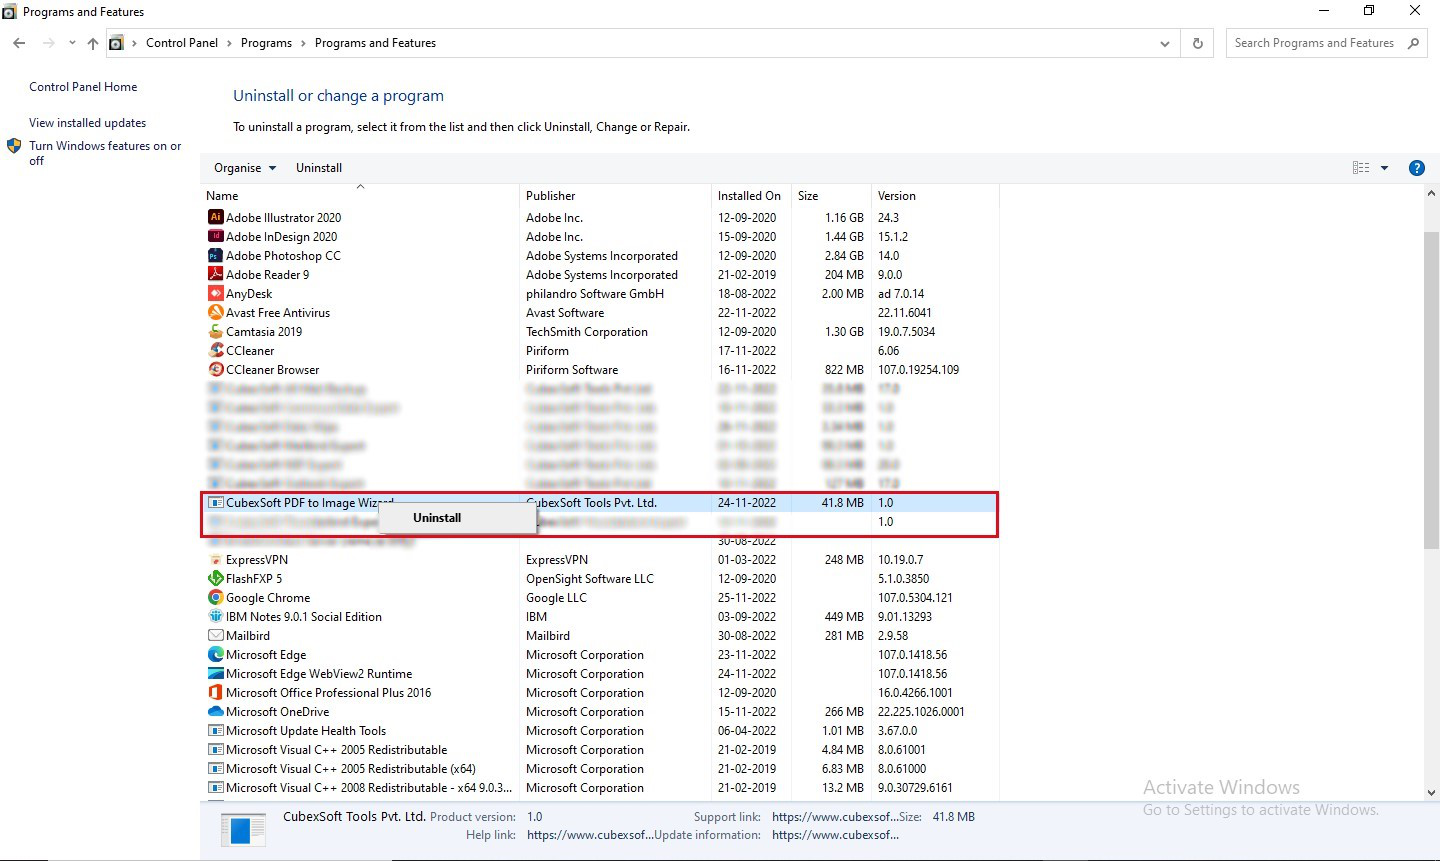Click the CCleaner Browser icon
1440x861 pixels.
click(215, 369)
